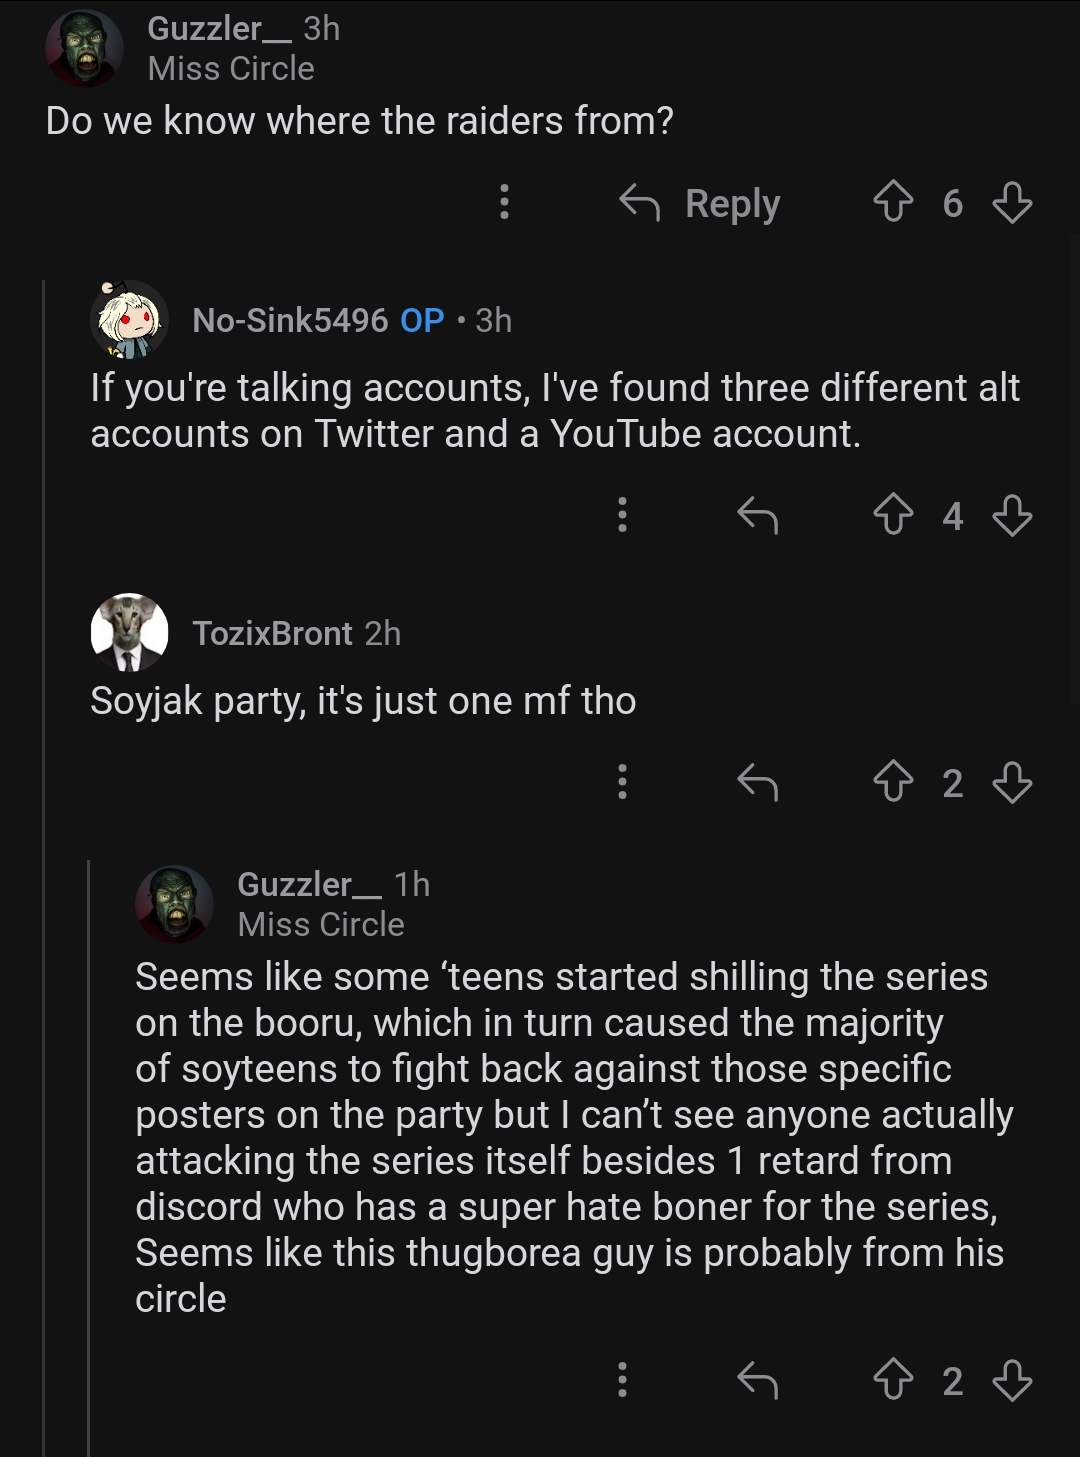Open No-Sink5496's user profile name

pos(290,320)
